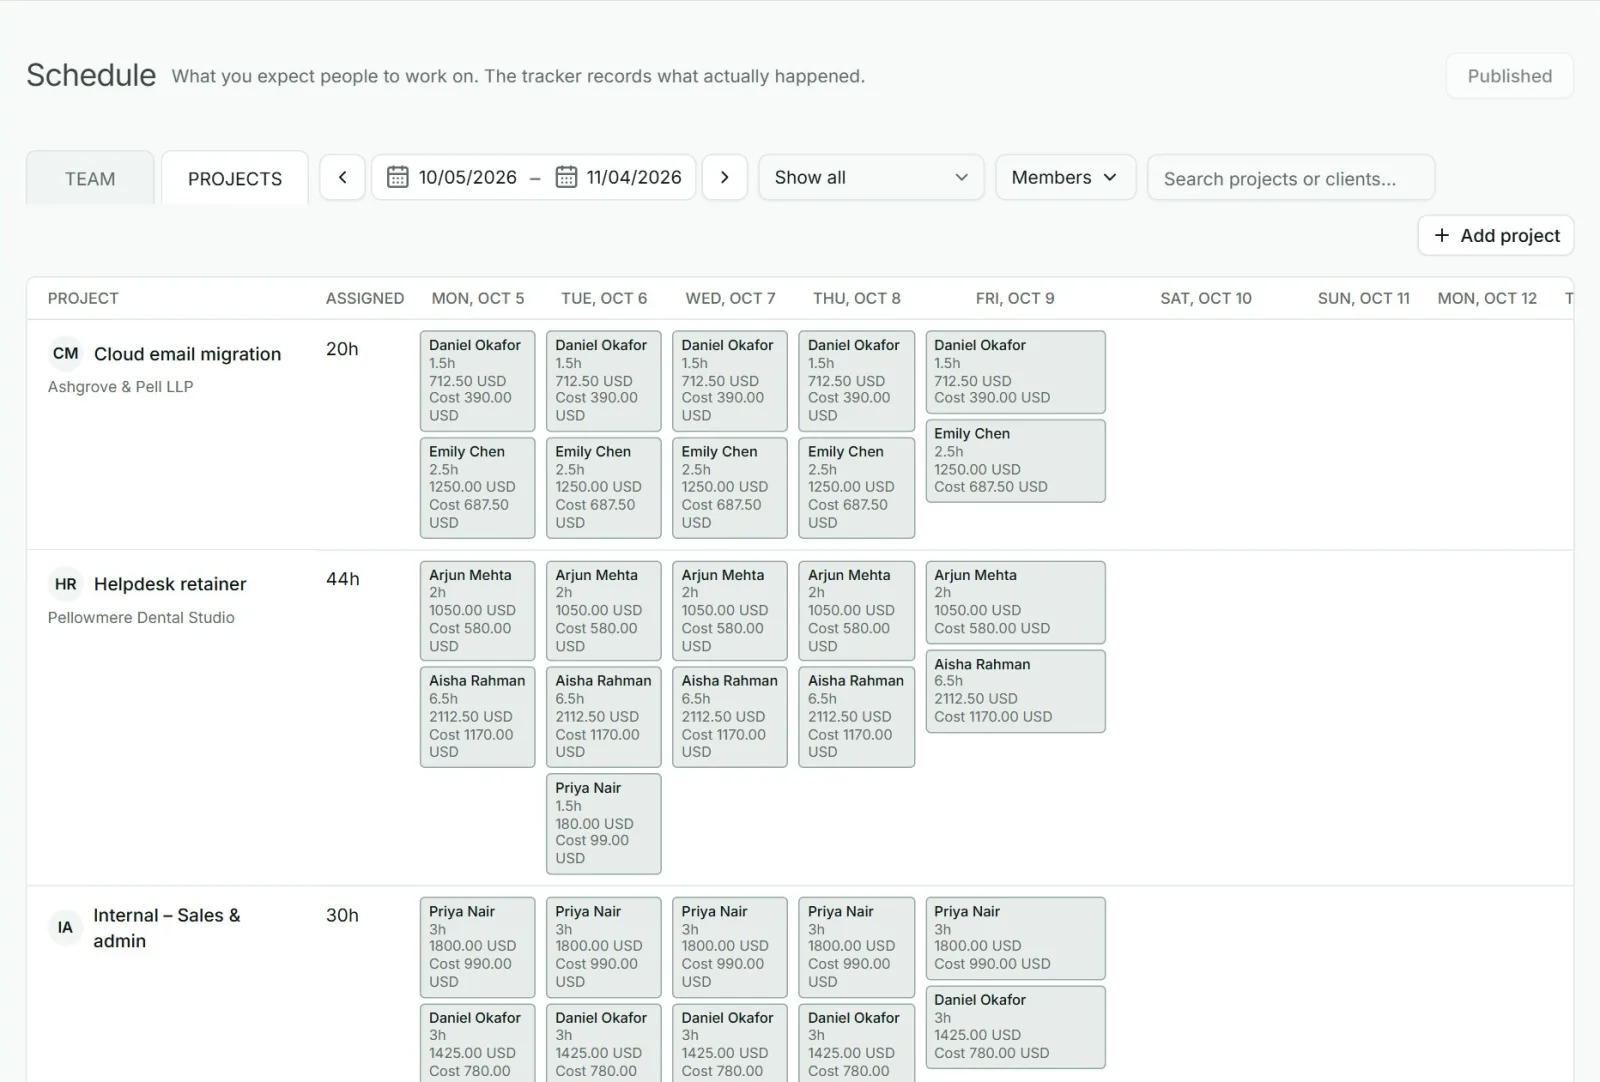This screenshot has width=1600, height=1082.
Task: Click the Add project button
Action: pyautogui.click(x=1496, y=235)
